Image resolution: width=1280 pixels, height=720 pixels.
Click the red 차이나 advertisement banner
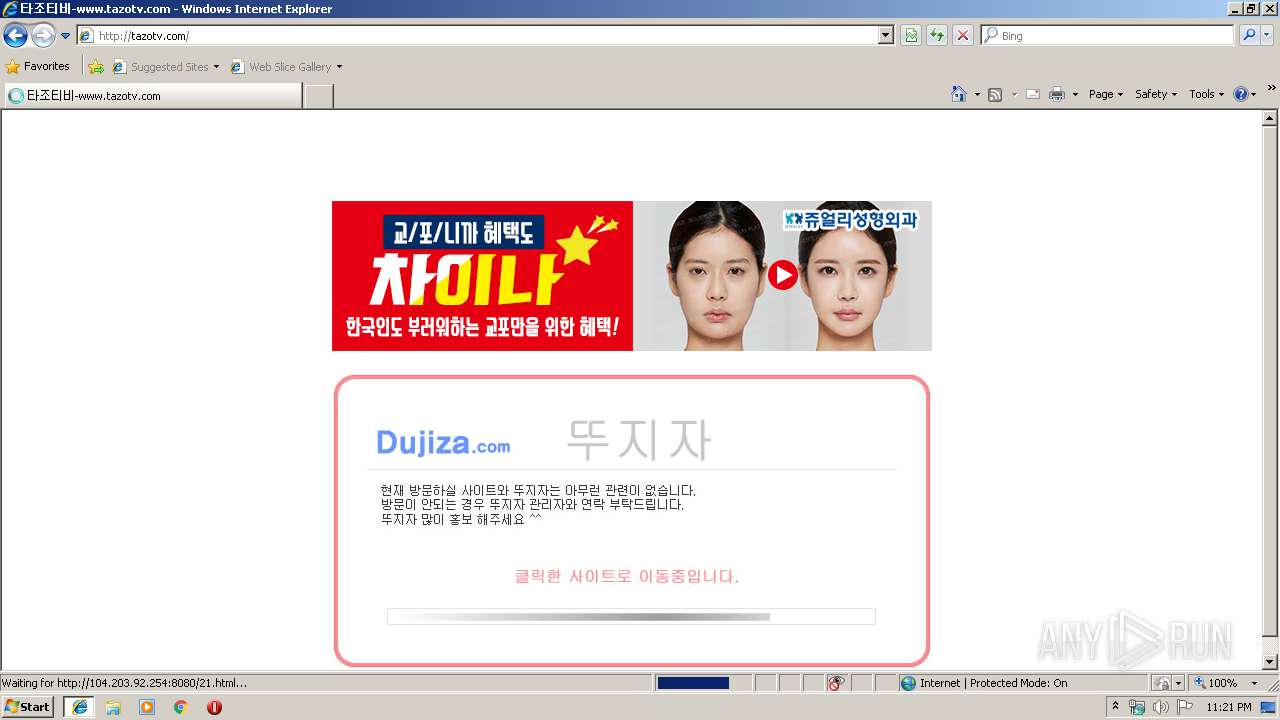coord(482,276)
